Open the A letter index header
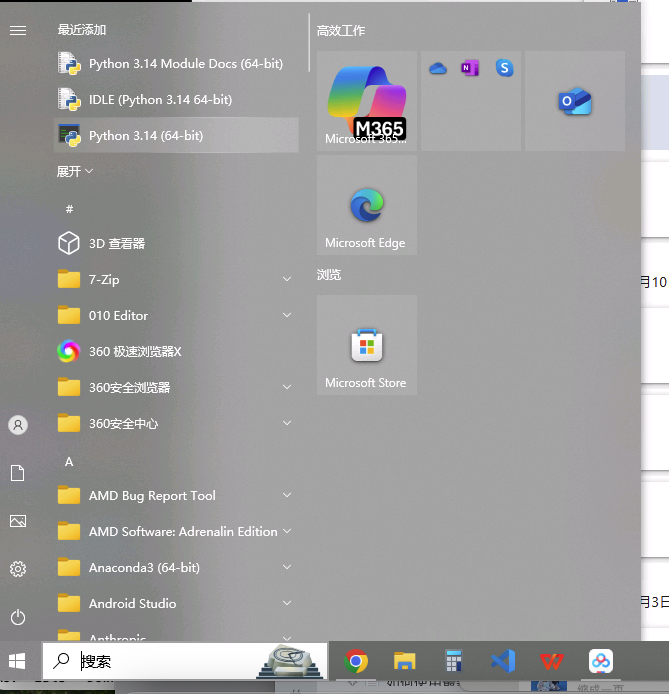Image resolution: width=669 pixels, height=694 pixels. [x=69, y=462]
